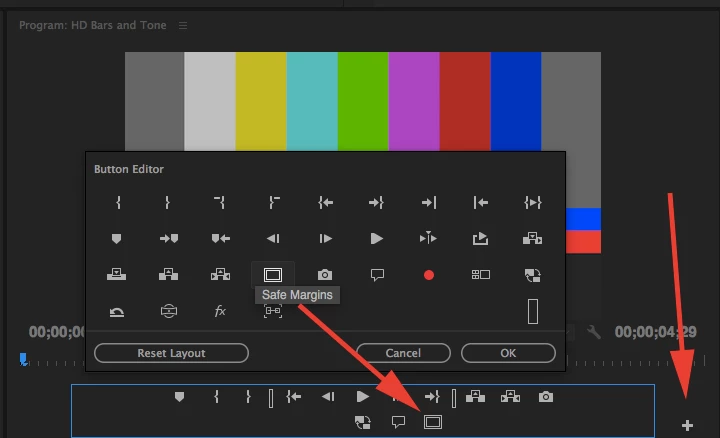Select the Export Frame camera in Button Editor
The image size is (720, 438).
click(325, 275)
